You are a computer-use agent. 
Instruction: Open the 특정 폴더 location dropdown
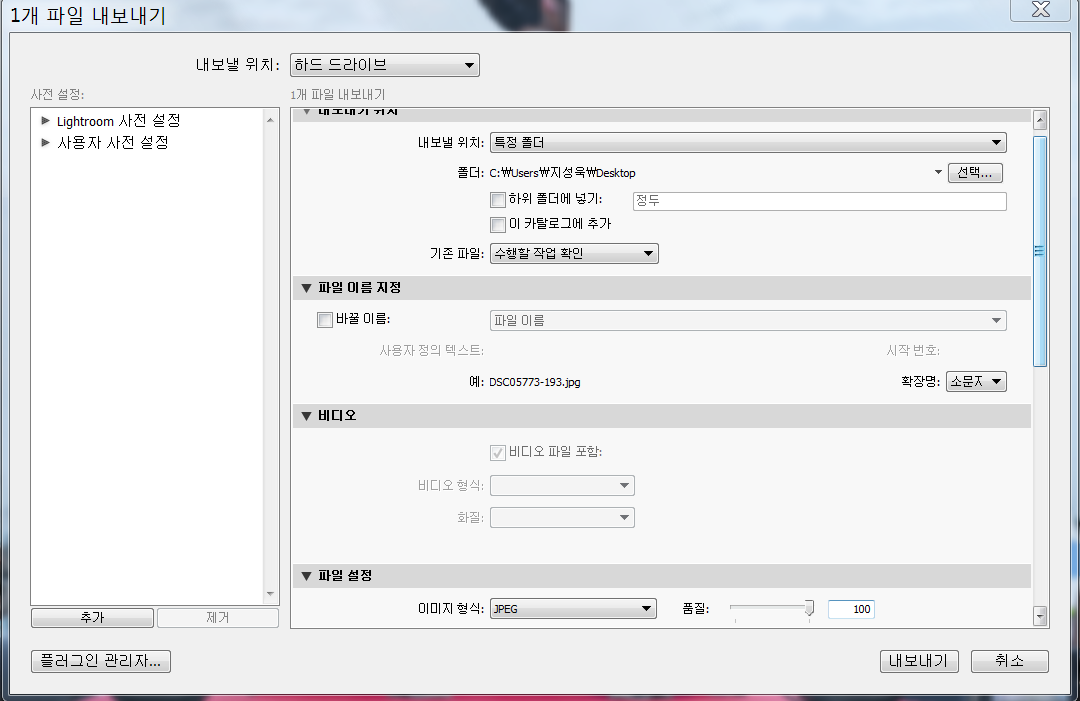(x=747, y=143)
